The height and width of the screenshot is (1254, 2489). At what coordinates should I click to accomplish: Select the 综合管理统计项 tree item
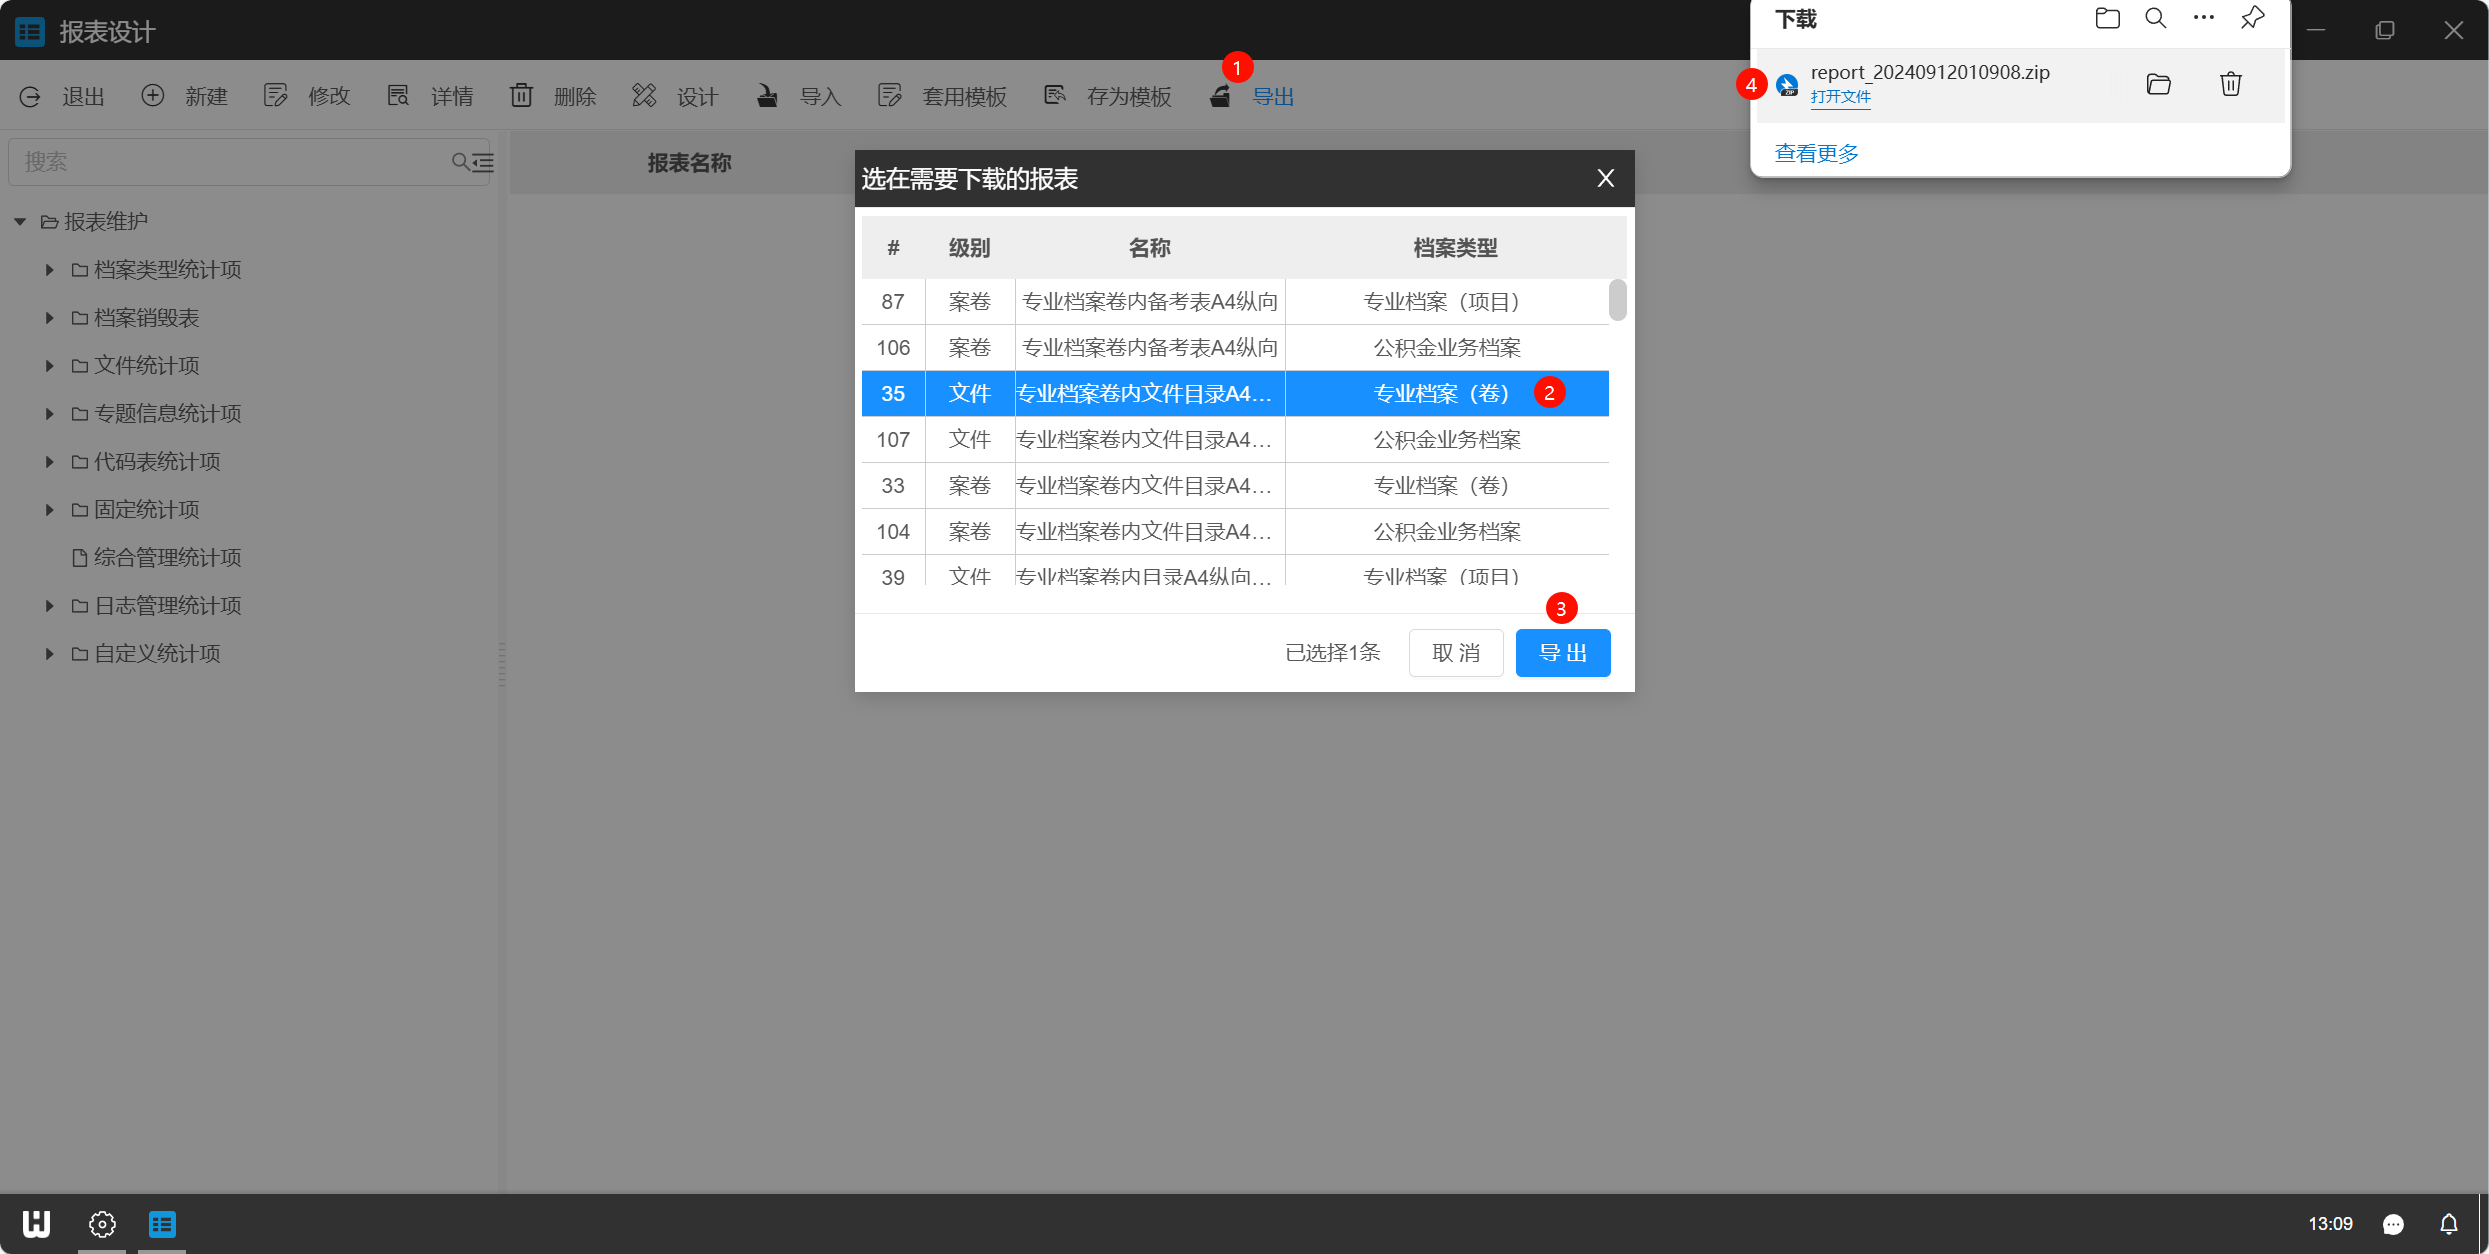pyautogui.click(x=167, y=558)
